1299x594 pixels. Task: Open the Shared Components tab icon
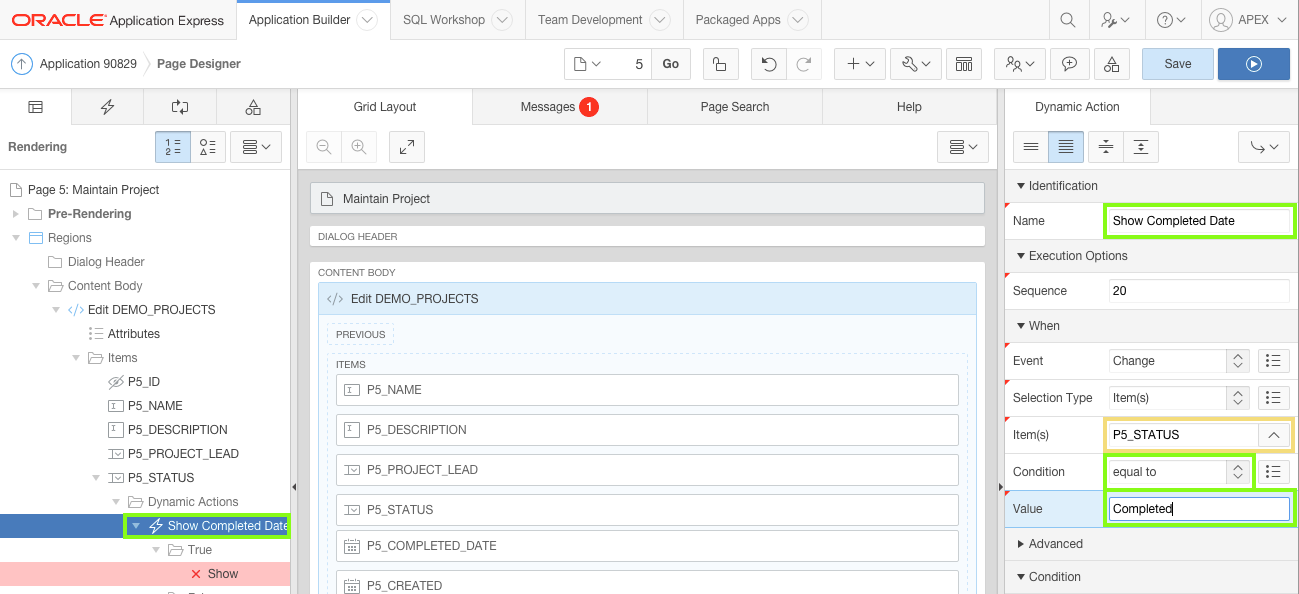tap(253, 107)
